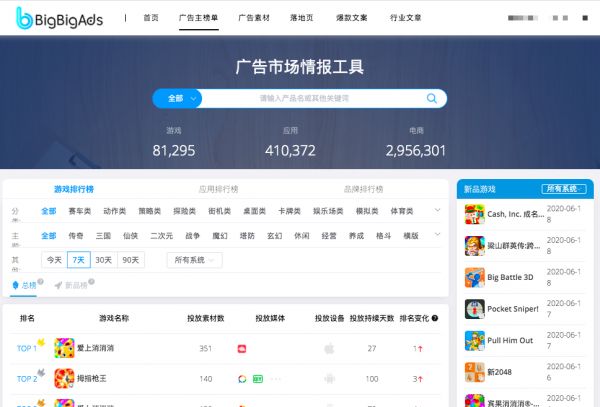Go to 首页 in top navigation
Image resolution: width=600 pixels, height=407 pixels.
pos(151,18)
